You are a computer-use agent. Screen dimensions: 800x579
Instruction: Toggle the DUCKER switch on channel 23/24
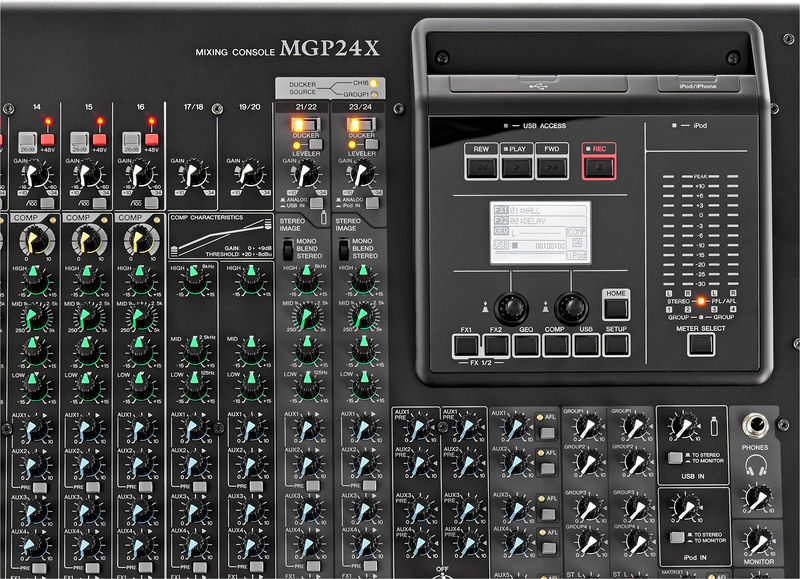coord(361,124)
